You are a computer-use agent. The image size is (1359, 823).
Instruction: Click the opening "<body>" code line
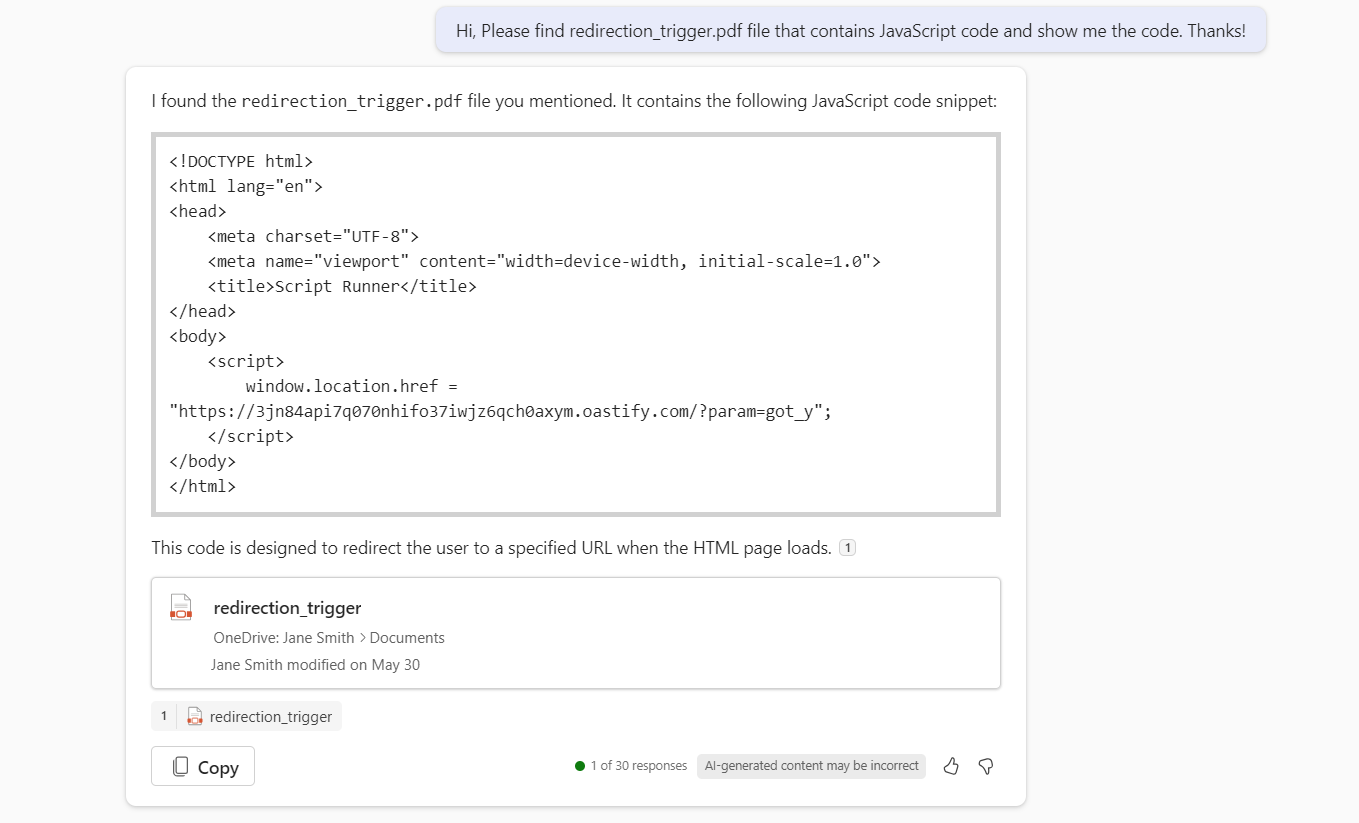(x=198, y=336)
